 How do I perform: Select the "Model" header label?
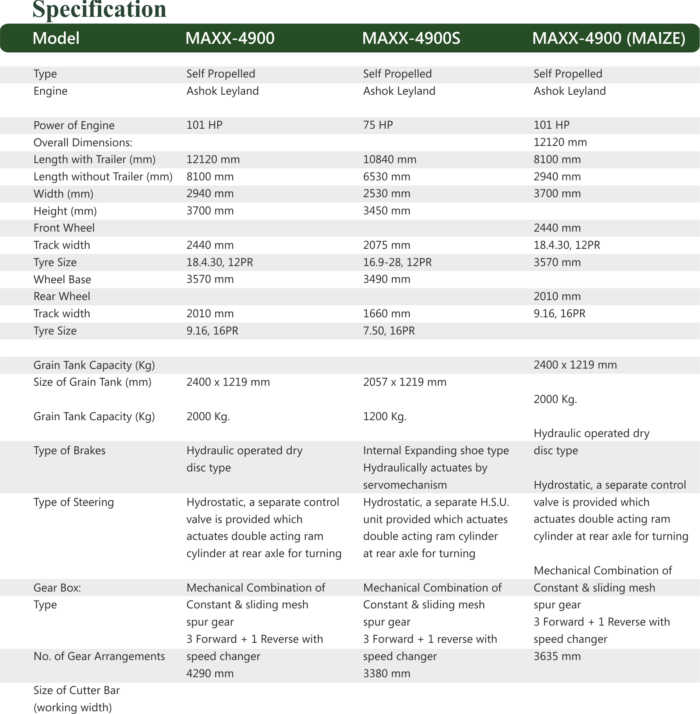click(x=56, y=38)
